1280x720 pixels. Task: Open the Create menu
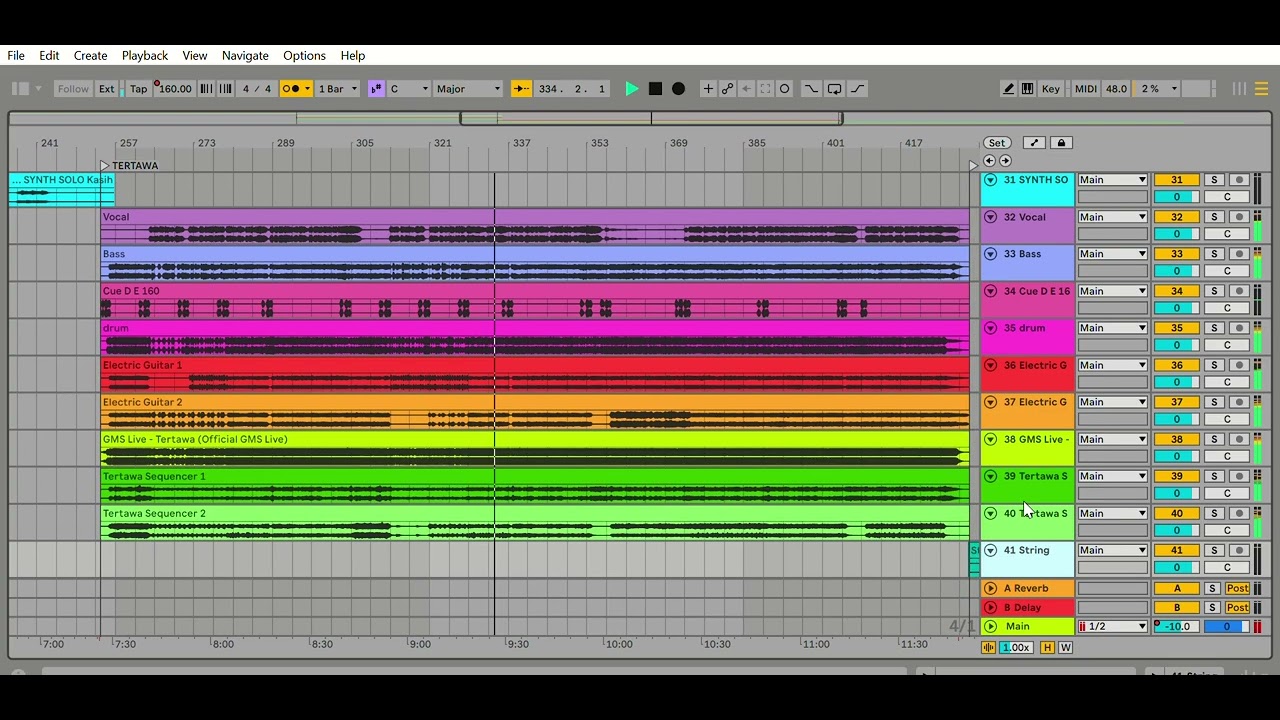90,56
